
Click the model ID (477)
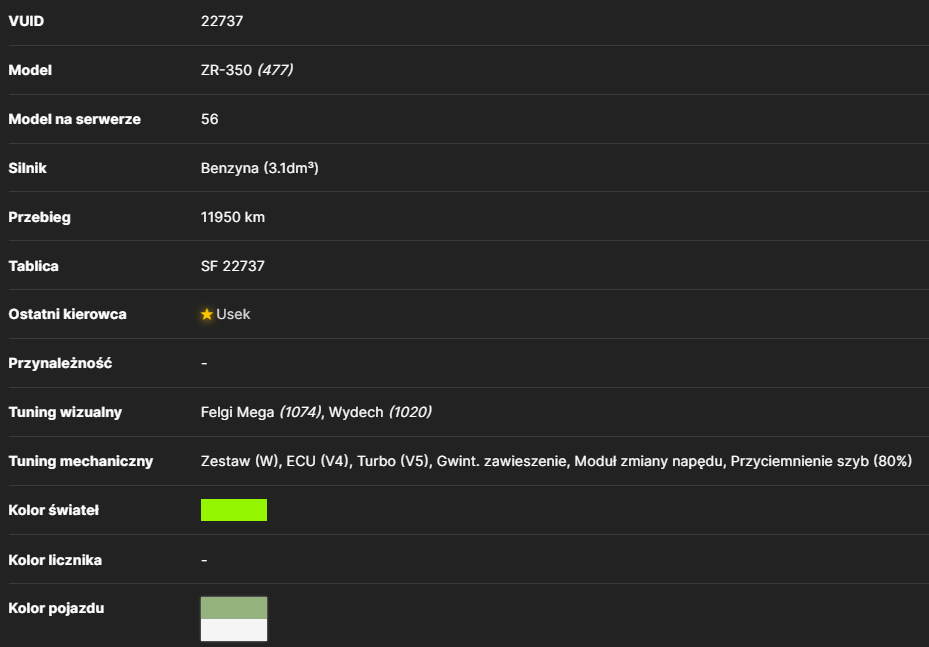click(275, 70)
